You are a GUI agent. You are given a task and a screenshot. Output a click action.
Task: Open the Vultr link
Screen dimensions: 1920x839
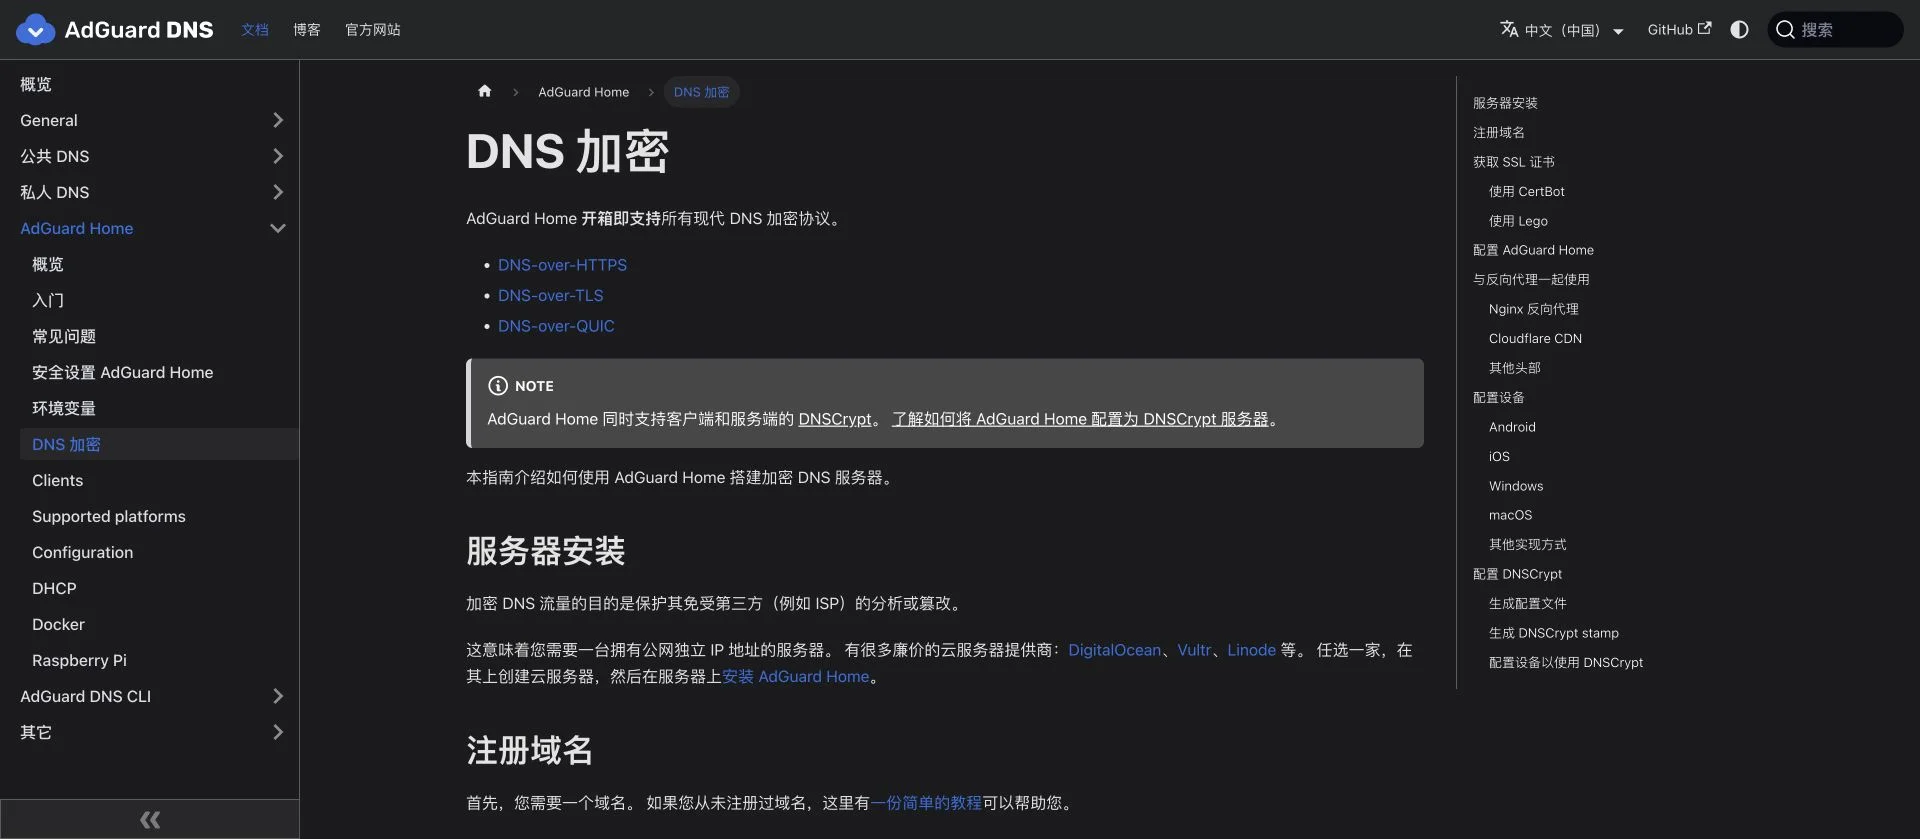(x=1194, y=650)
